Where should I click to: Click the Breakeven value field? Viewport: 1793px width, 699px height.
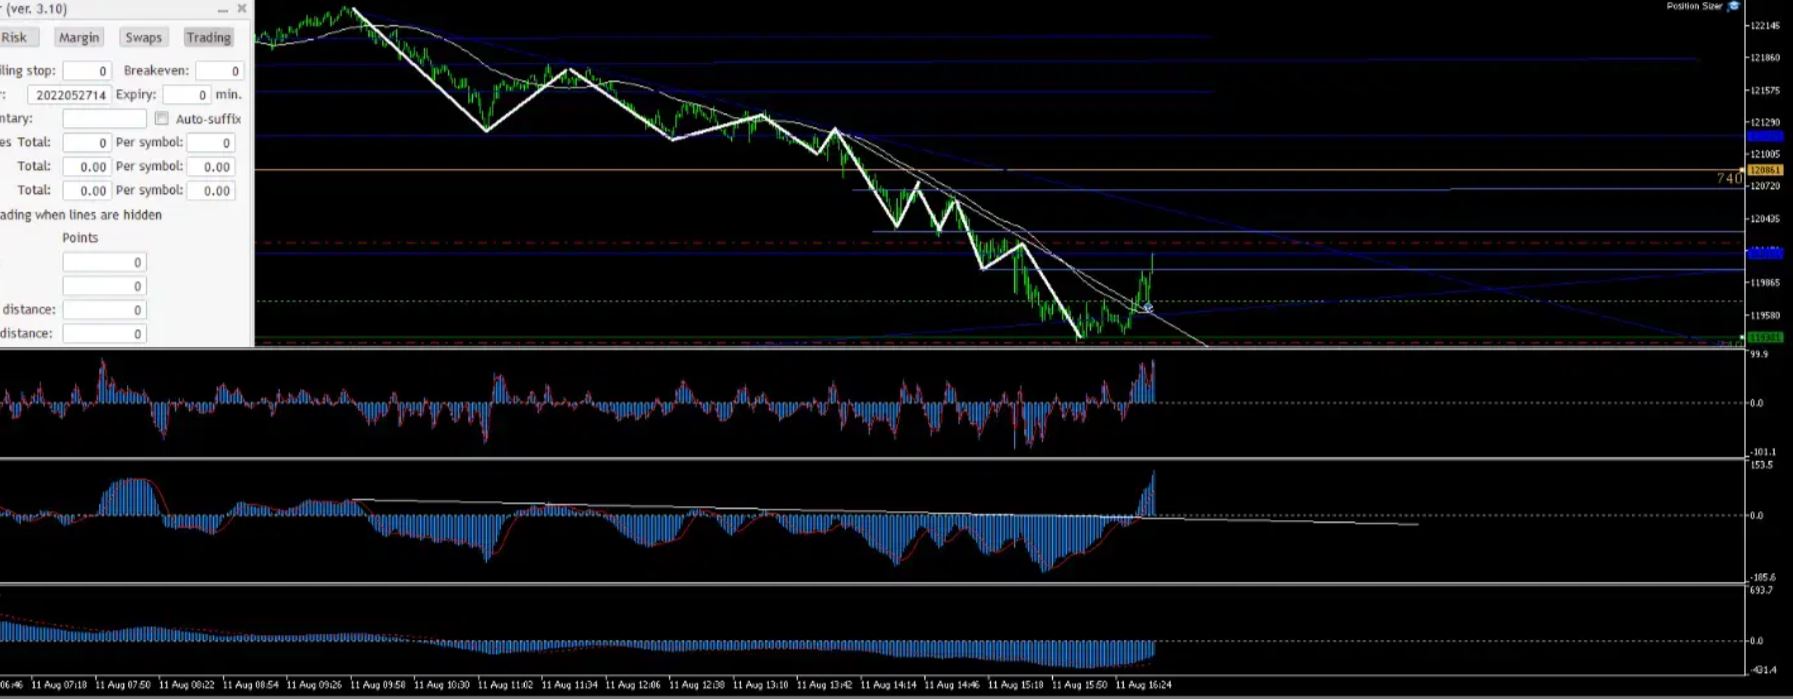point(219,71)
